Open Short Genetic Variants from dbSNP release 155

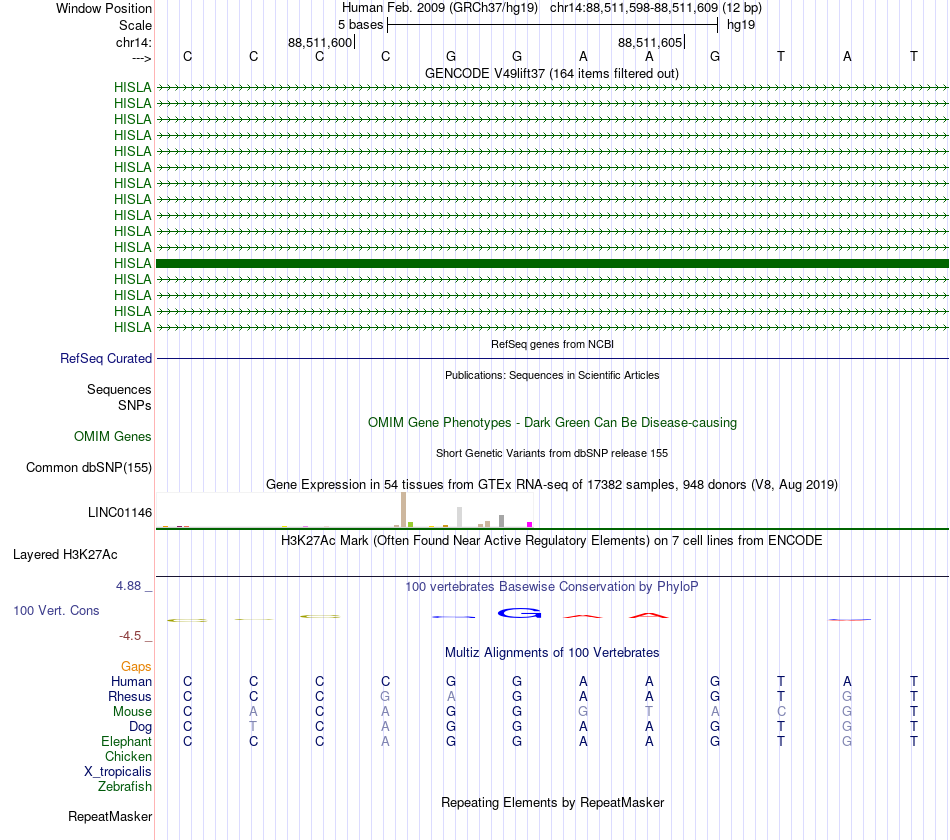tap(552, 453)
